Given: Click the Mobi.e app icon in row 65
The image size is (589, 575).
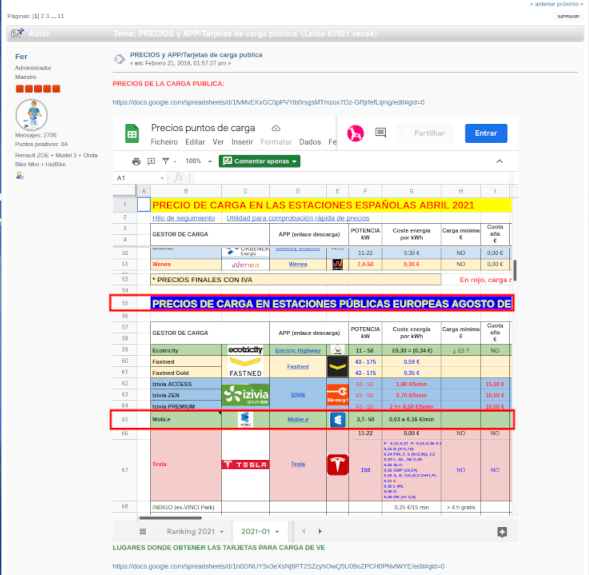Looking at the screenshot, I should coord(338,420).
